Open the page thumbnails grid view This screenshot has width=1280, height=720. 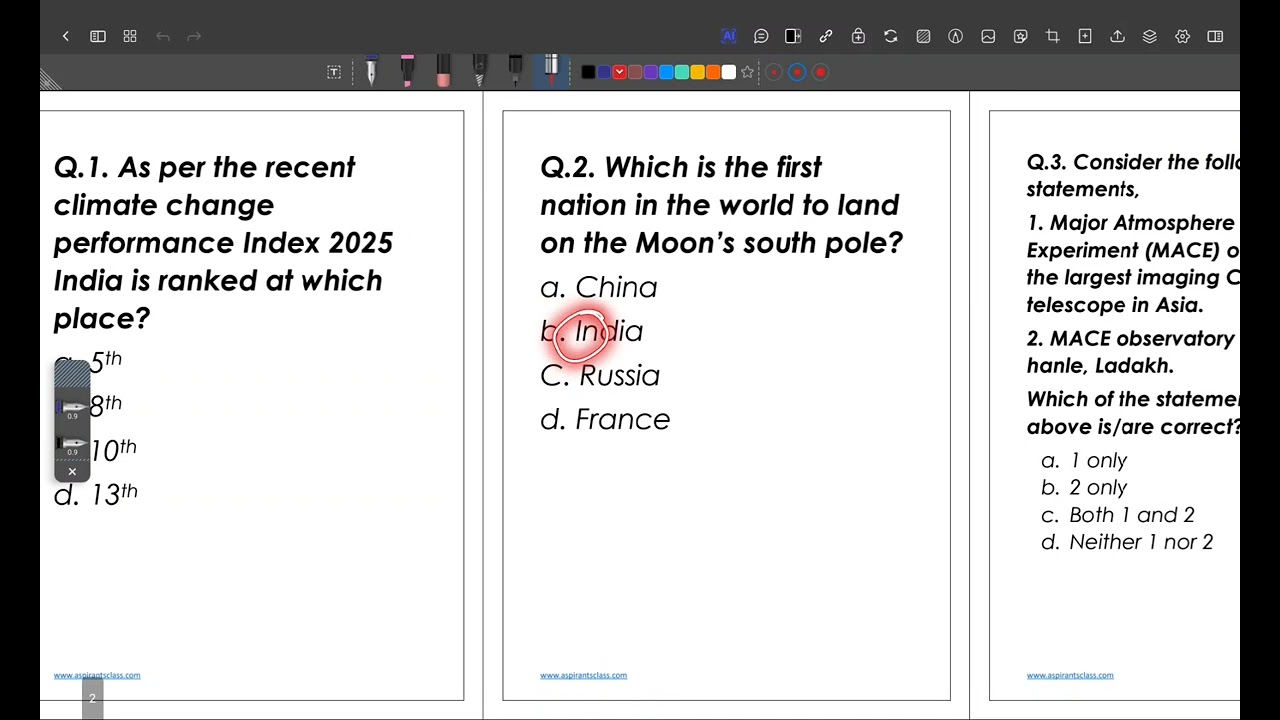pos(130,36)
